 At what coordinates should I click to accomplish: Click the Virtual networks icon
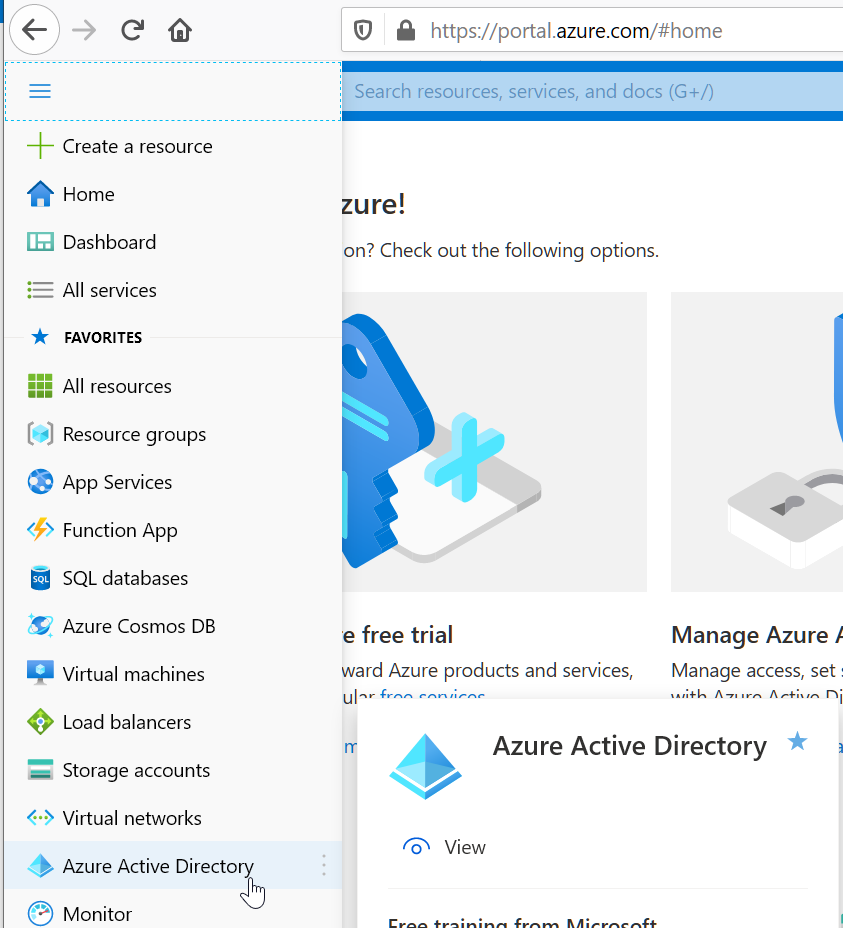click(40, 818)
